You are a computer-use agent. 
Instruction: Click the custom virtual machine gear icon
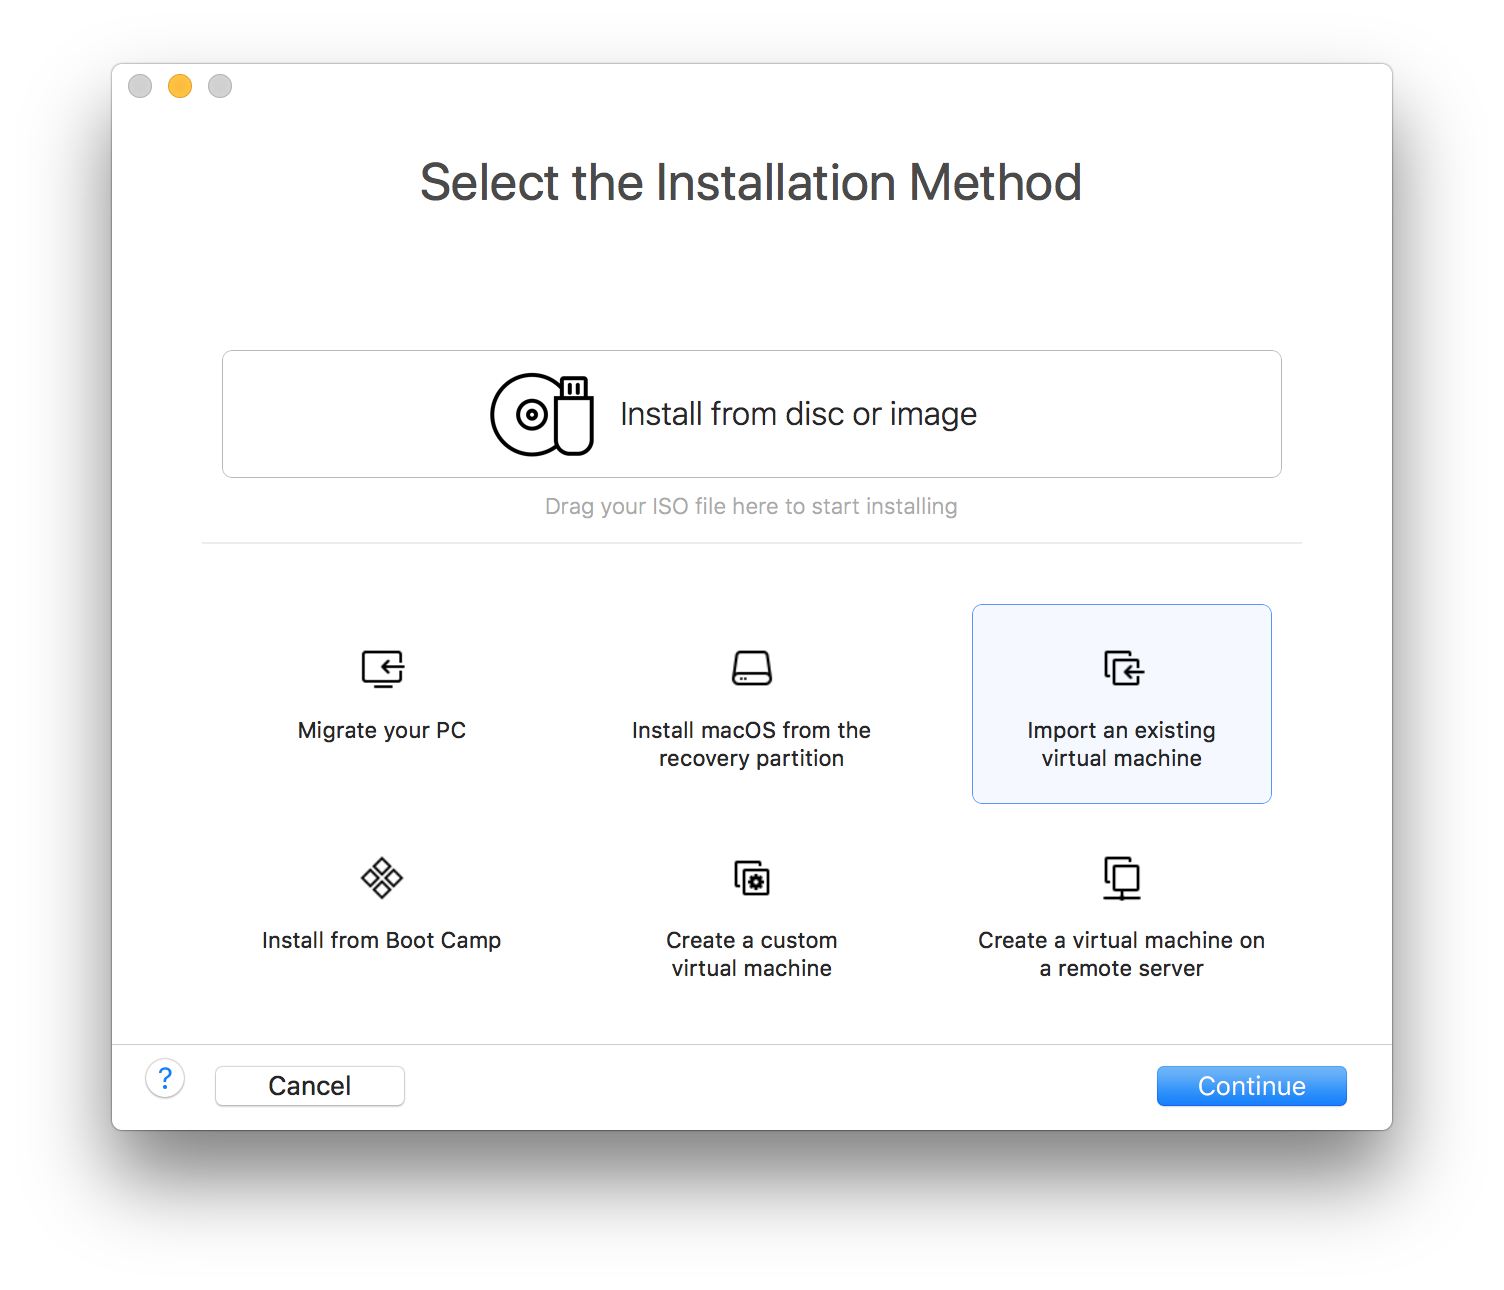pos(751,878)
